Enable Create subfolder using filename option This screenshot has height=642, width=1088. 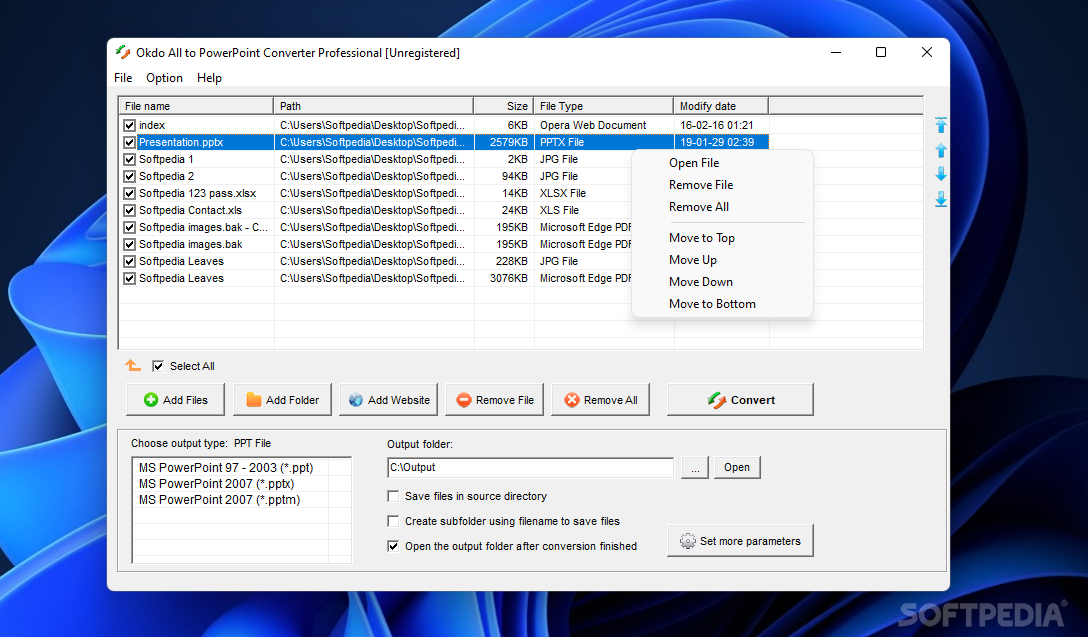coord(393,521)
